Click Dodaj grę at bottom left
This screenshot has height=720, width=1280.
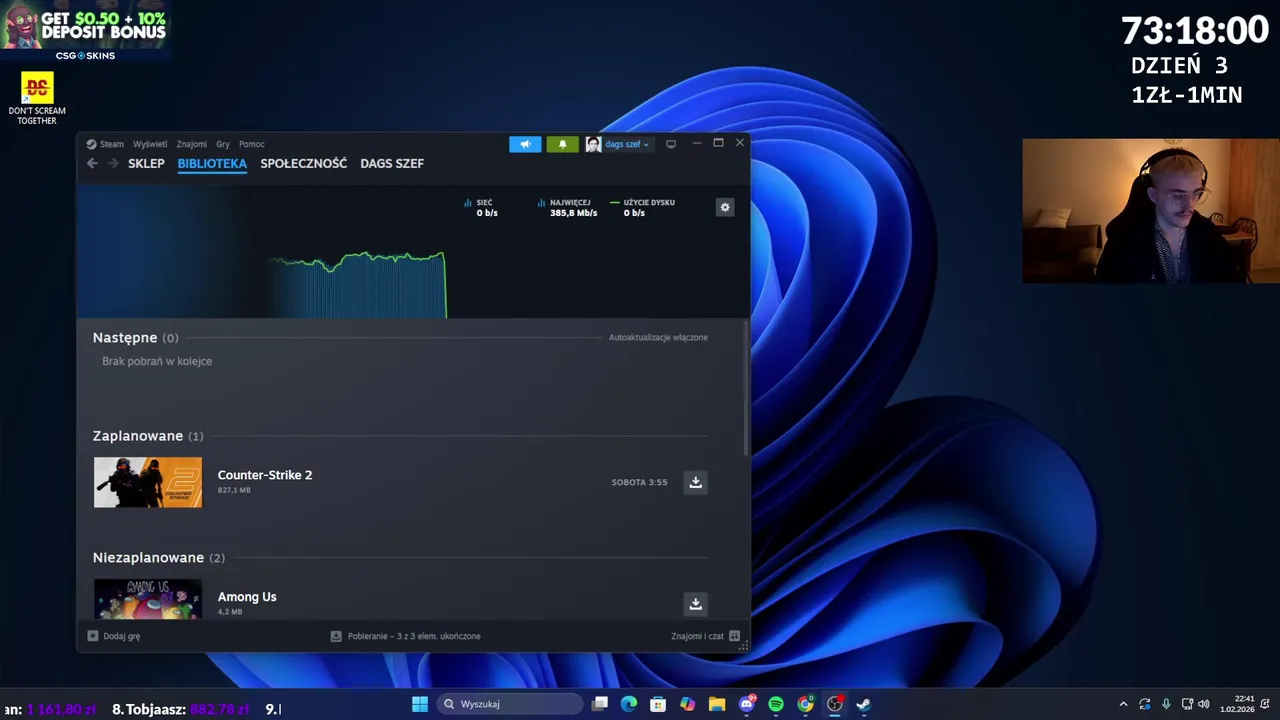[x=114, y=636]
